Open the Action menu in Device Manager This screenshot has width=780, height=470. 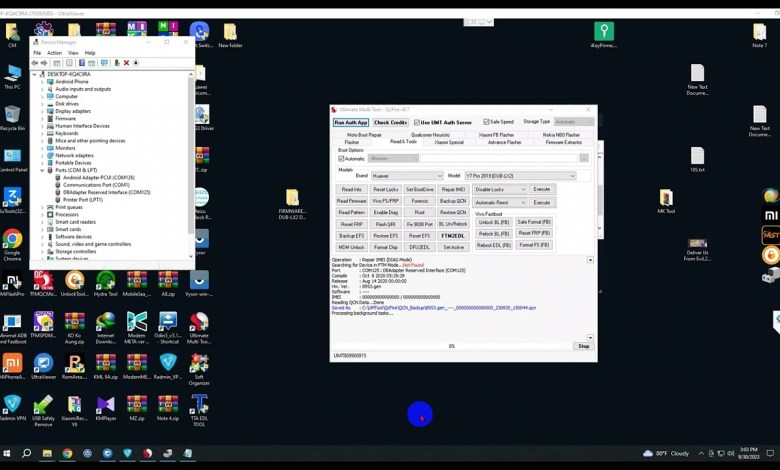point(54,53)
